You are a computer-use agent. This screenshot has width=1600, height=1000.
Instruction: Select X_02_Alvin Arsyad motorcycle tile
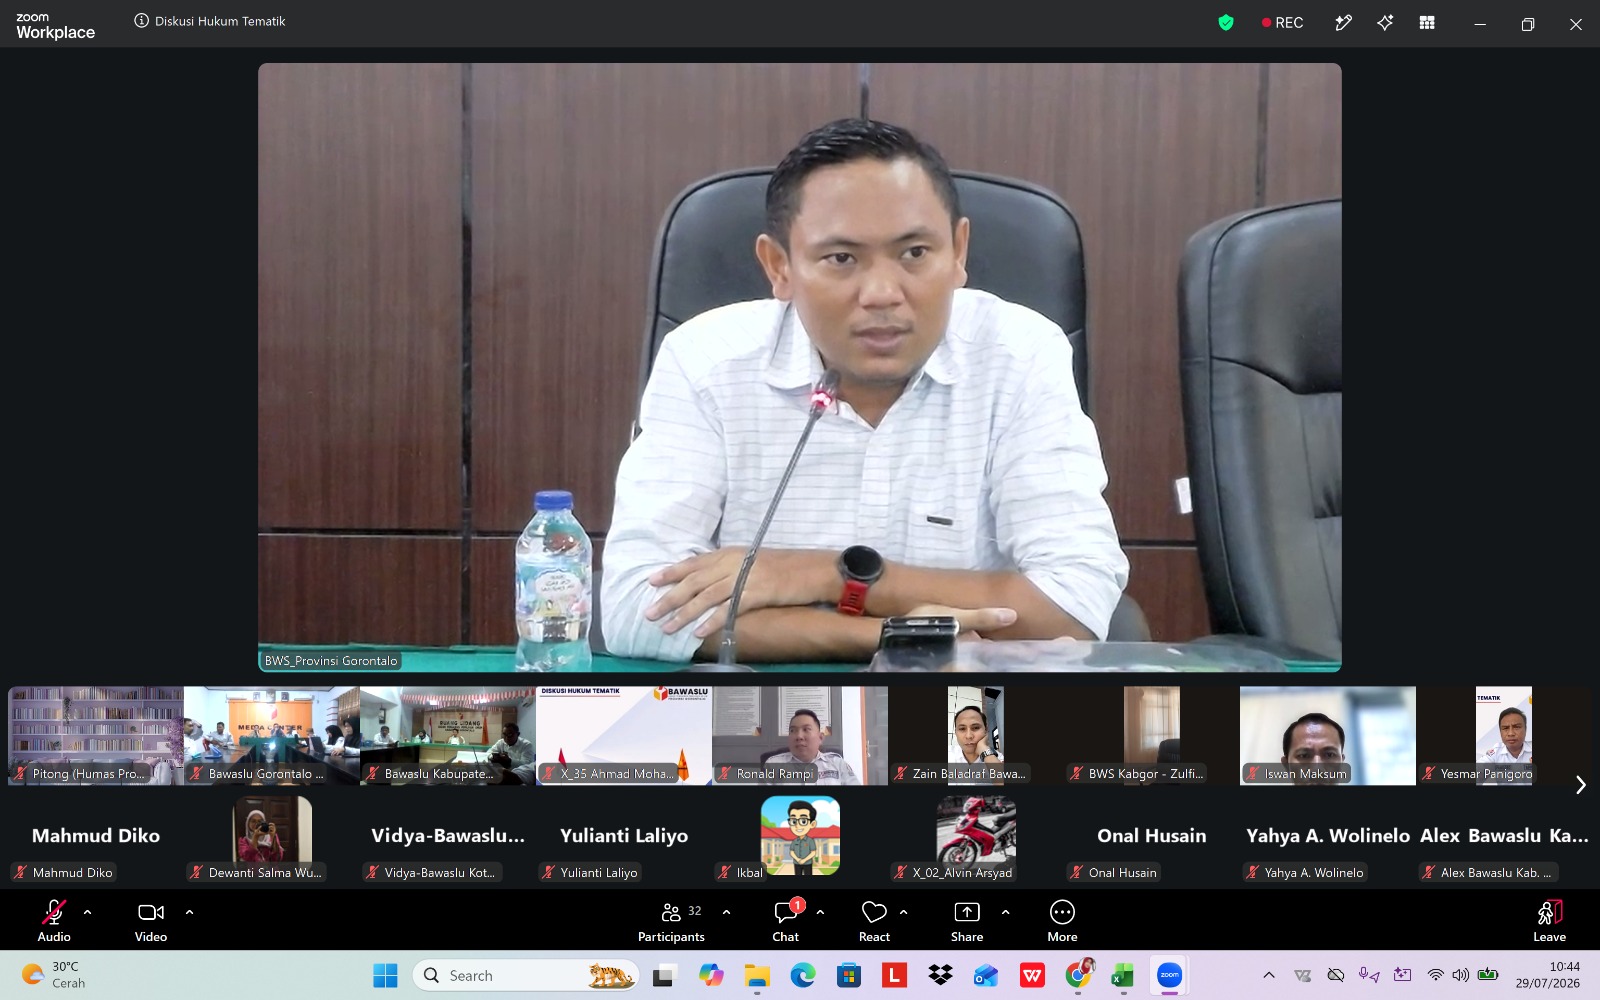click(976, 838)
